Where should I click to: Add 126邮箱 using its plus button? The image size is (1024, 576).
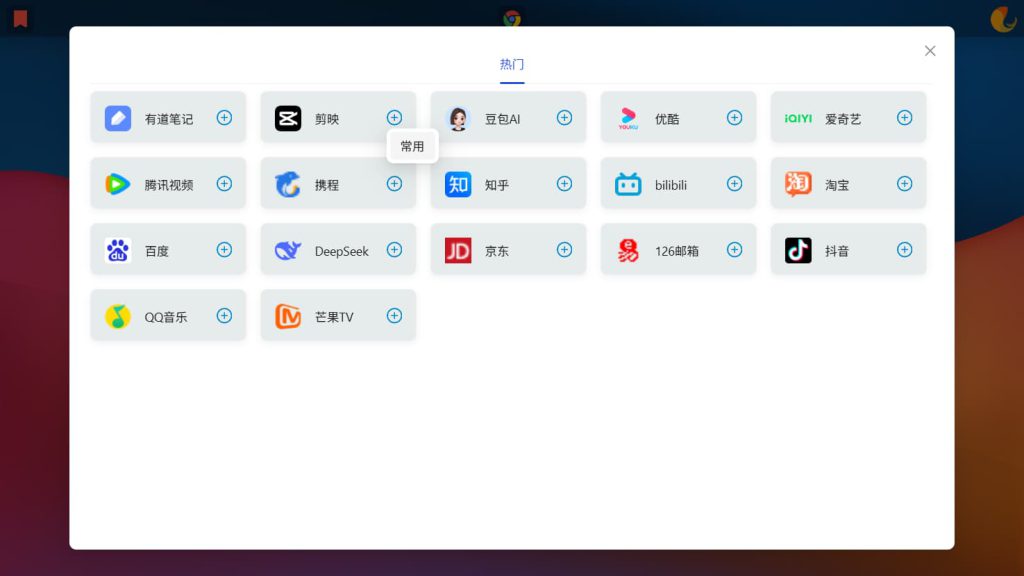(734, 249)
